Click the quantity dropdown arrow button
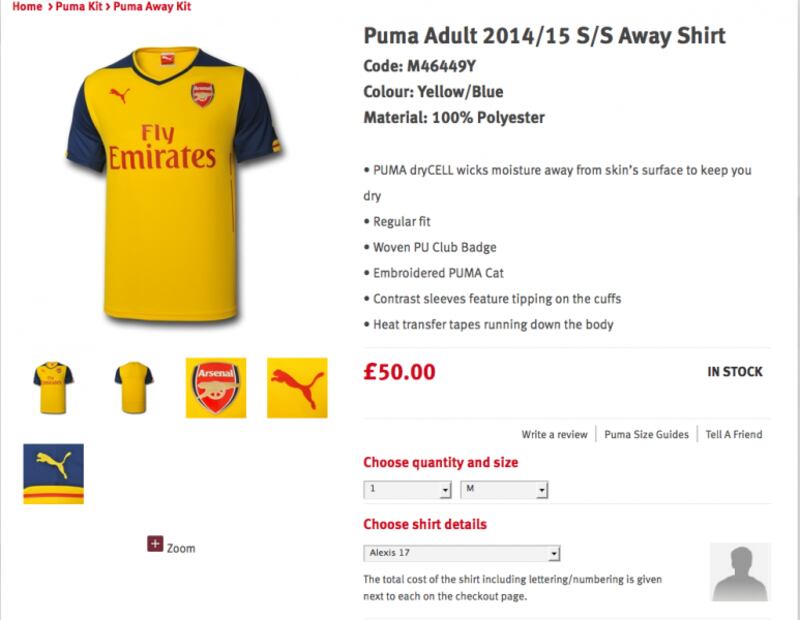The width and height of the screenshot is (800, 620). [x=445, y=490]
